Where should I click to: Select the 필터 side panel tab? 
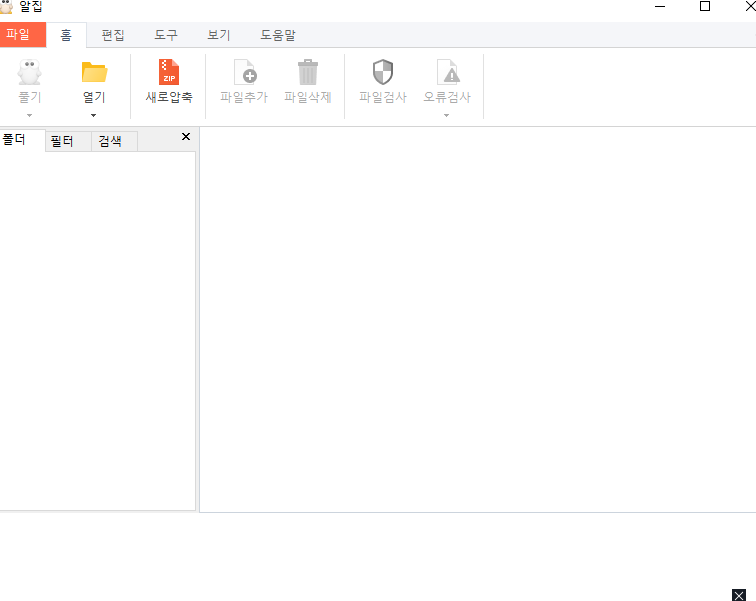coord(68,141)
